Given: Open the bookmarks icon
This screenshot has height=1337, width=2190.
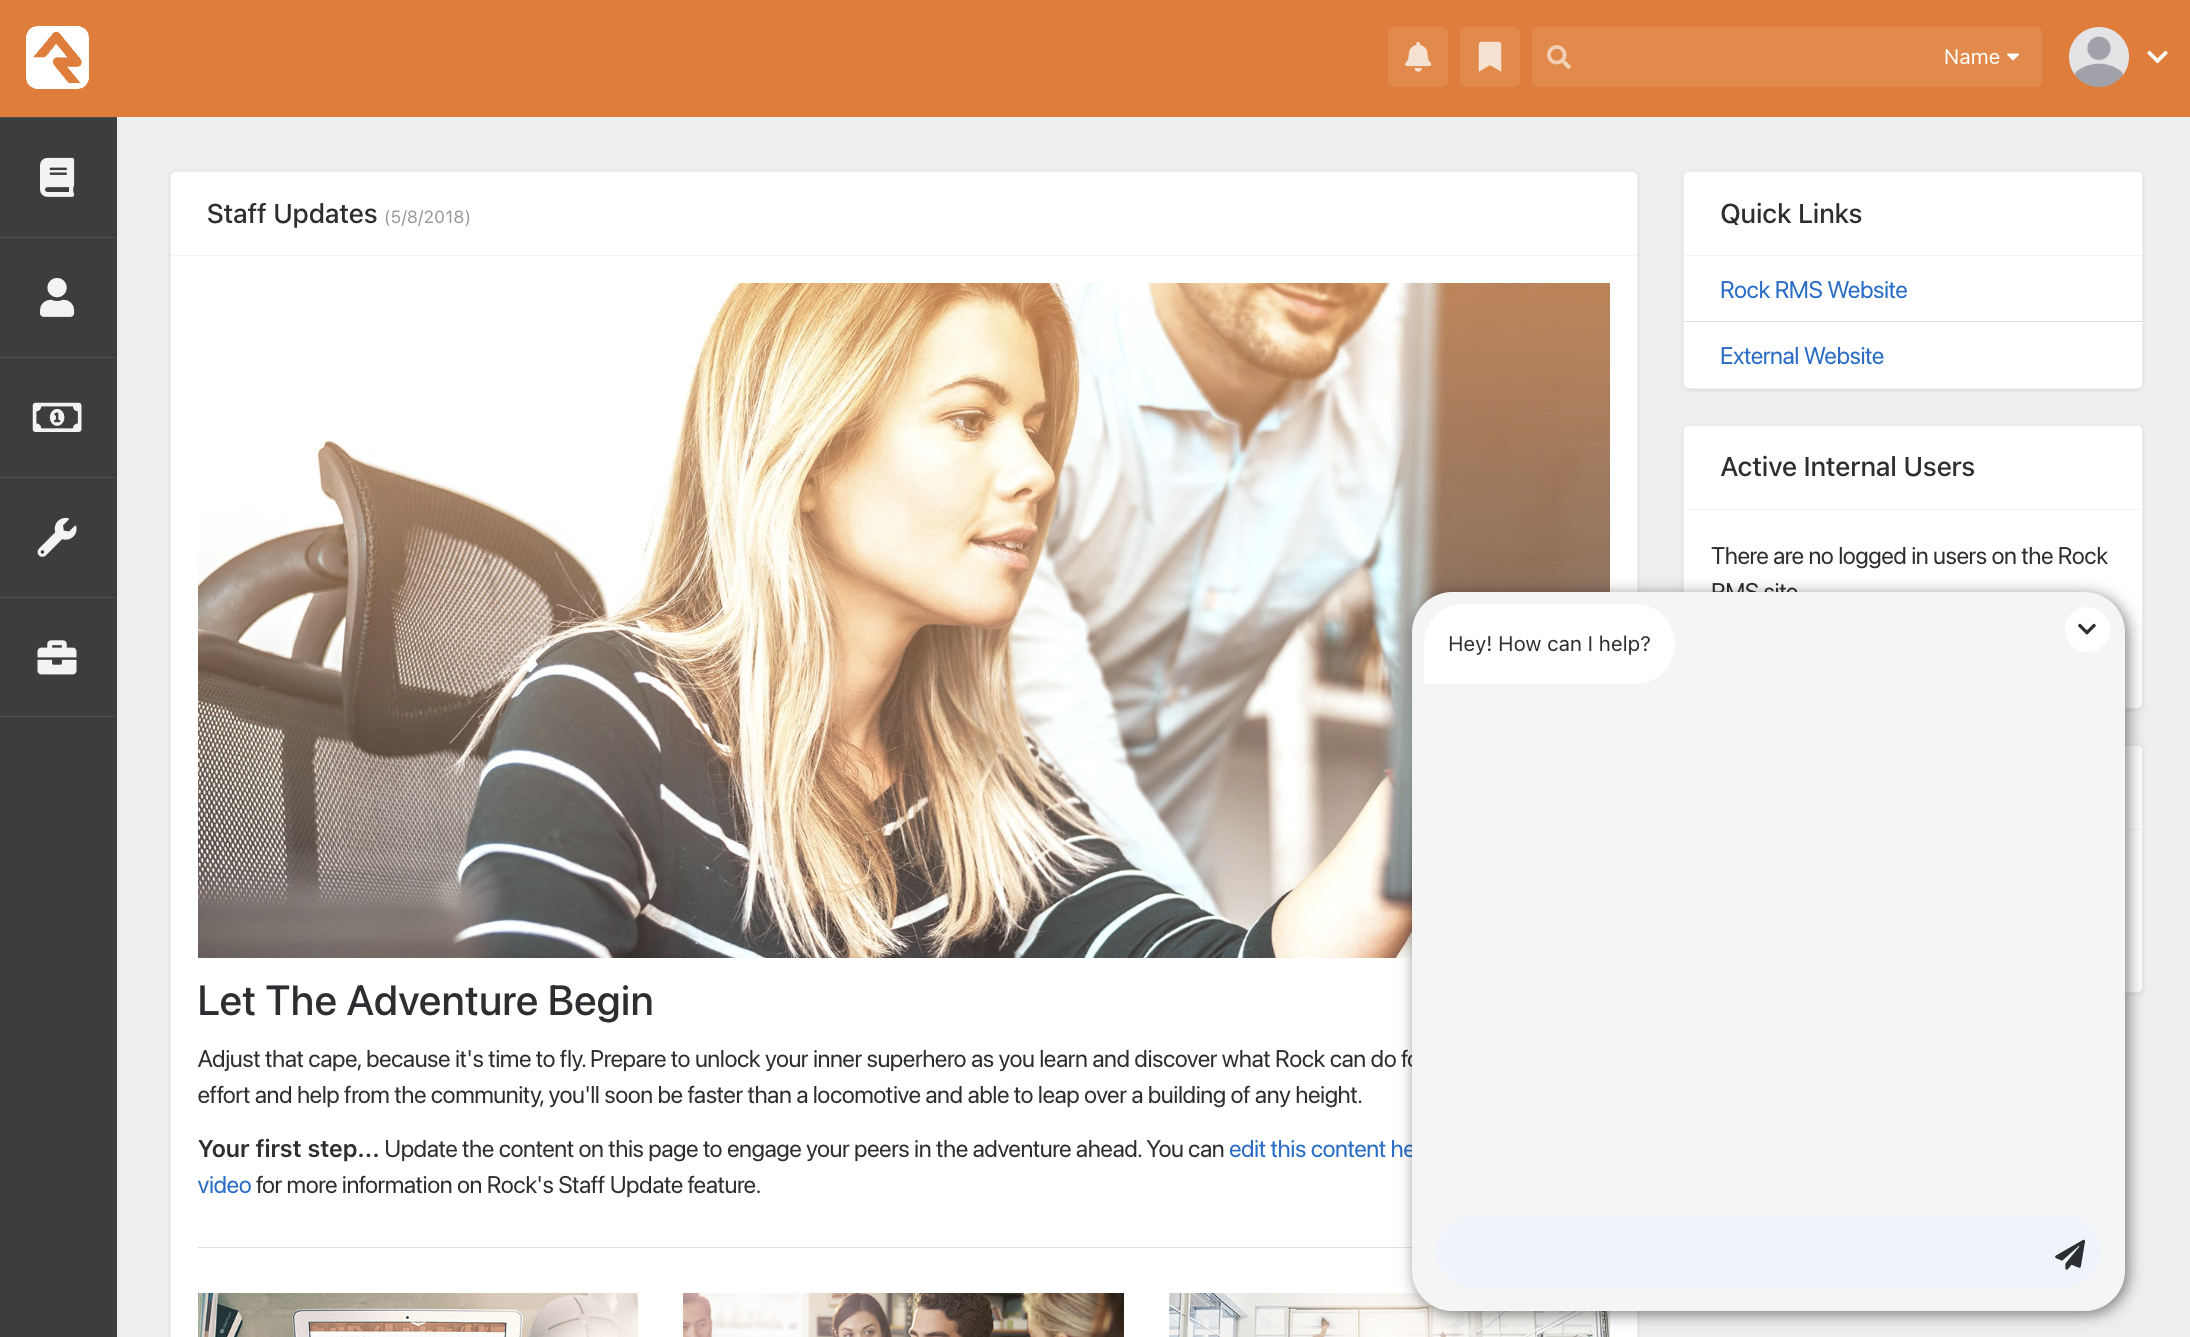Looking at the screenshot, I should (1489, 57).
